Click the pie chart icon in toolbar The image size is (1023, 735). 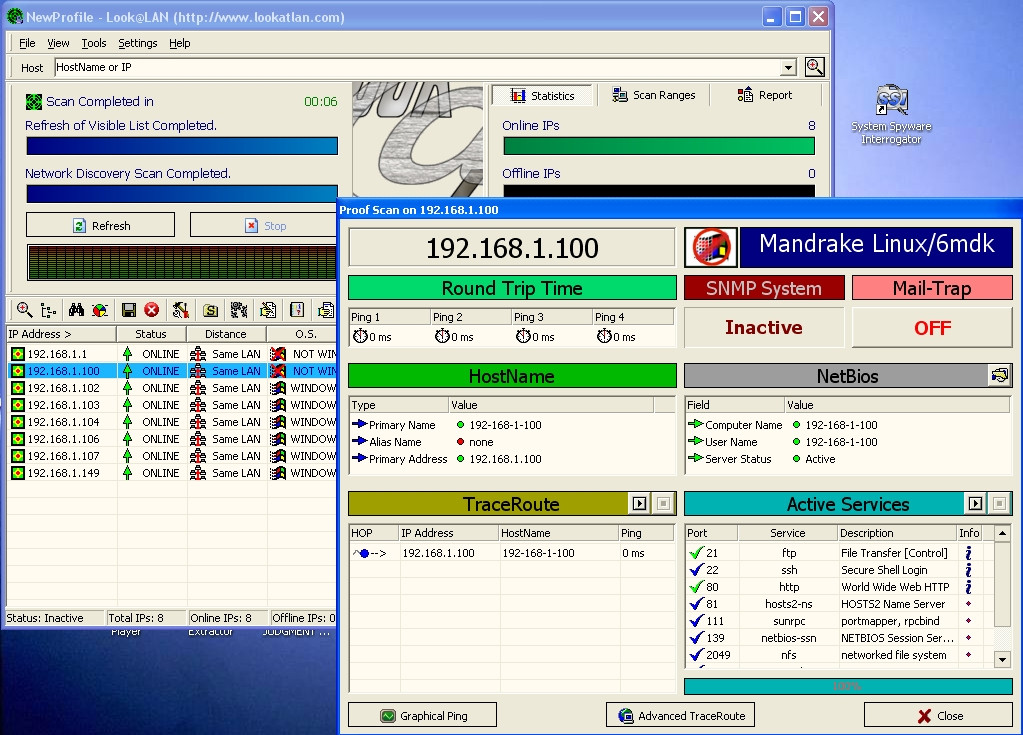(x=100, y=310)
